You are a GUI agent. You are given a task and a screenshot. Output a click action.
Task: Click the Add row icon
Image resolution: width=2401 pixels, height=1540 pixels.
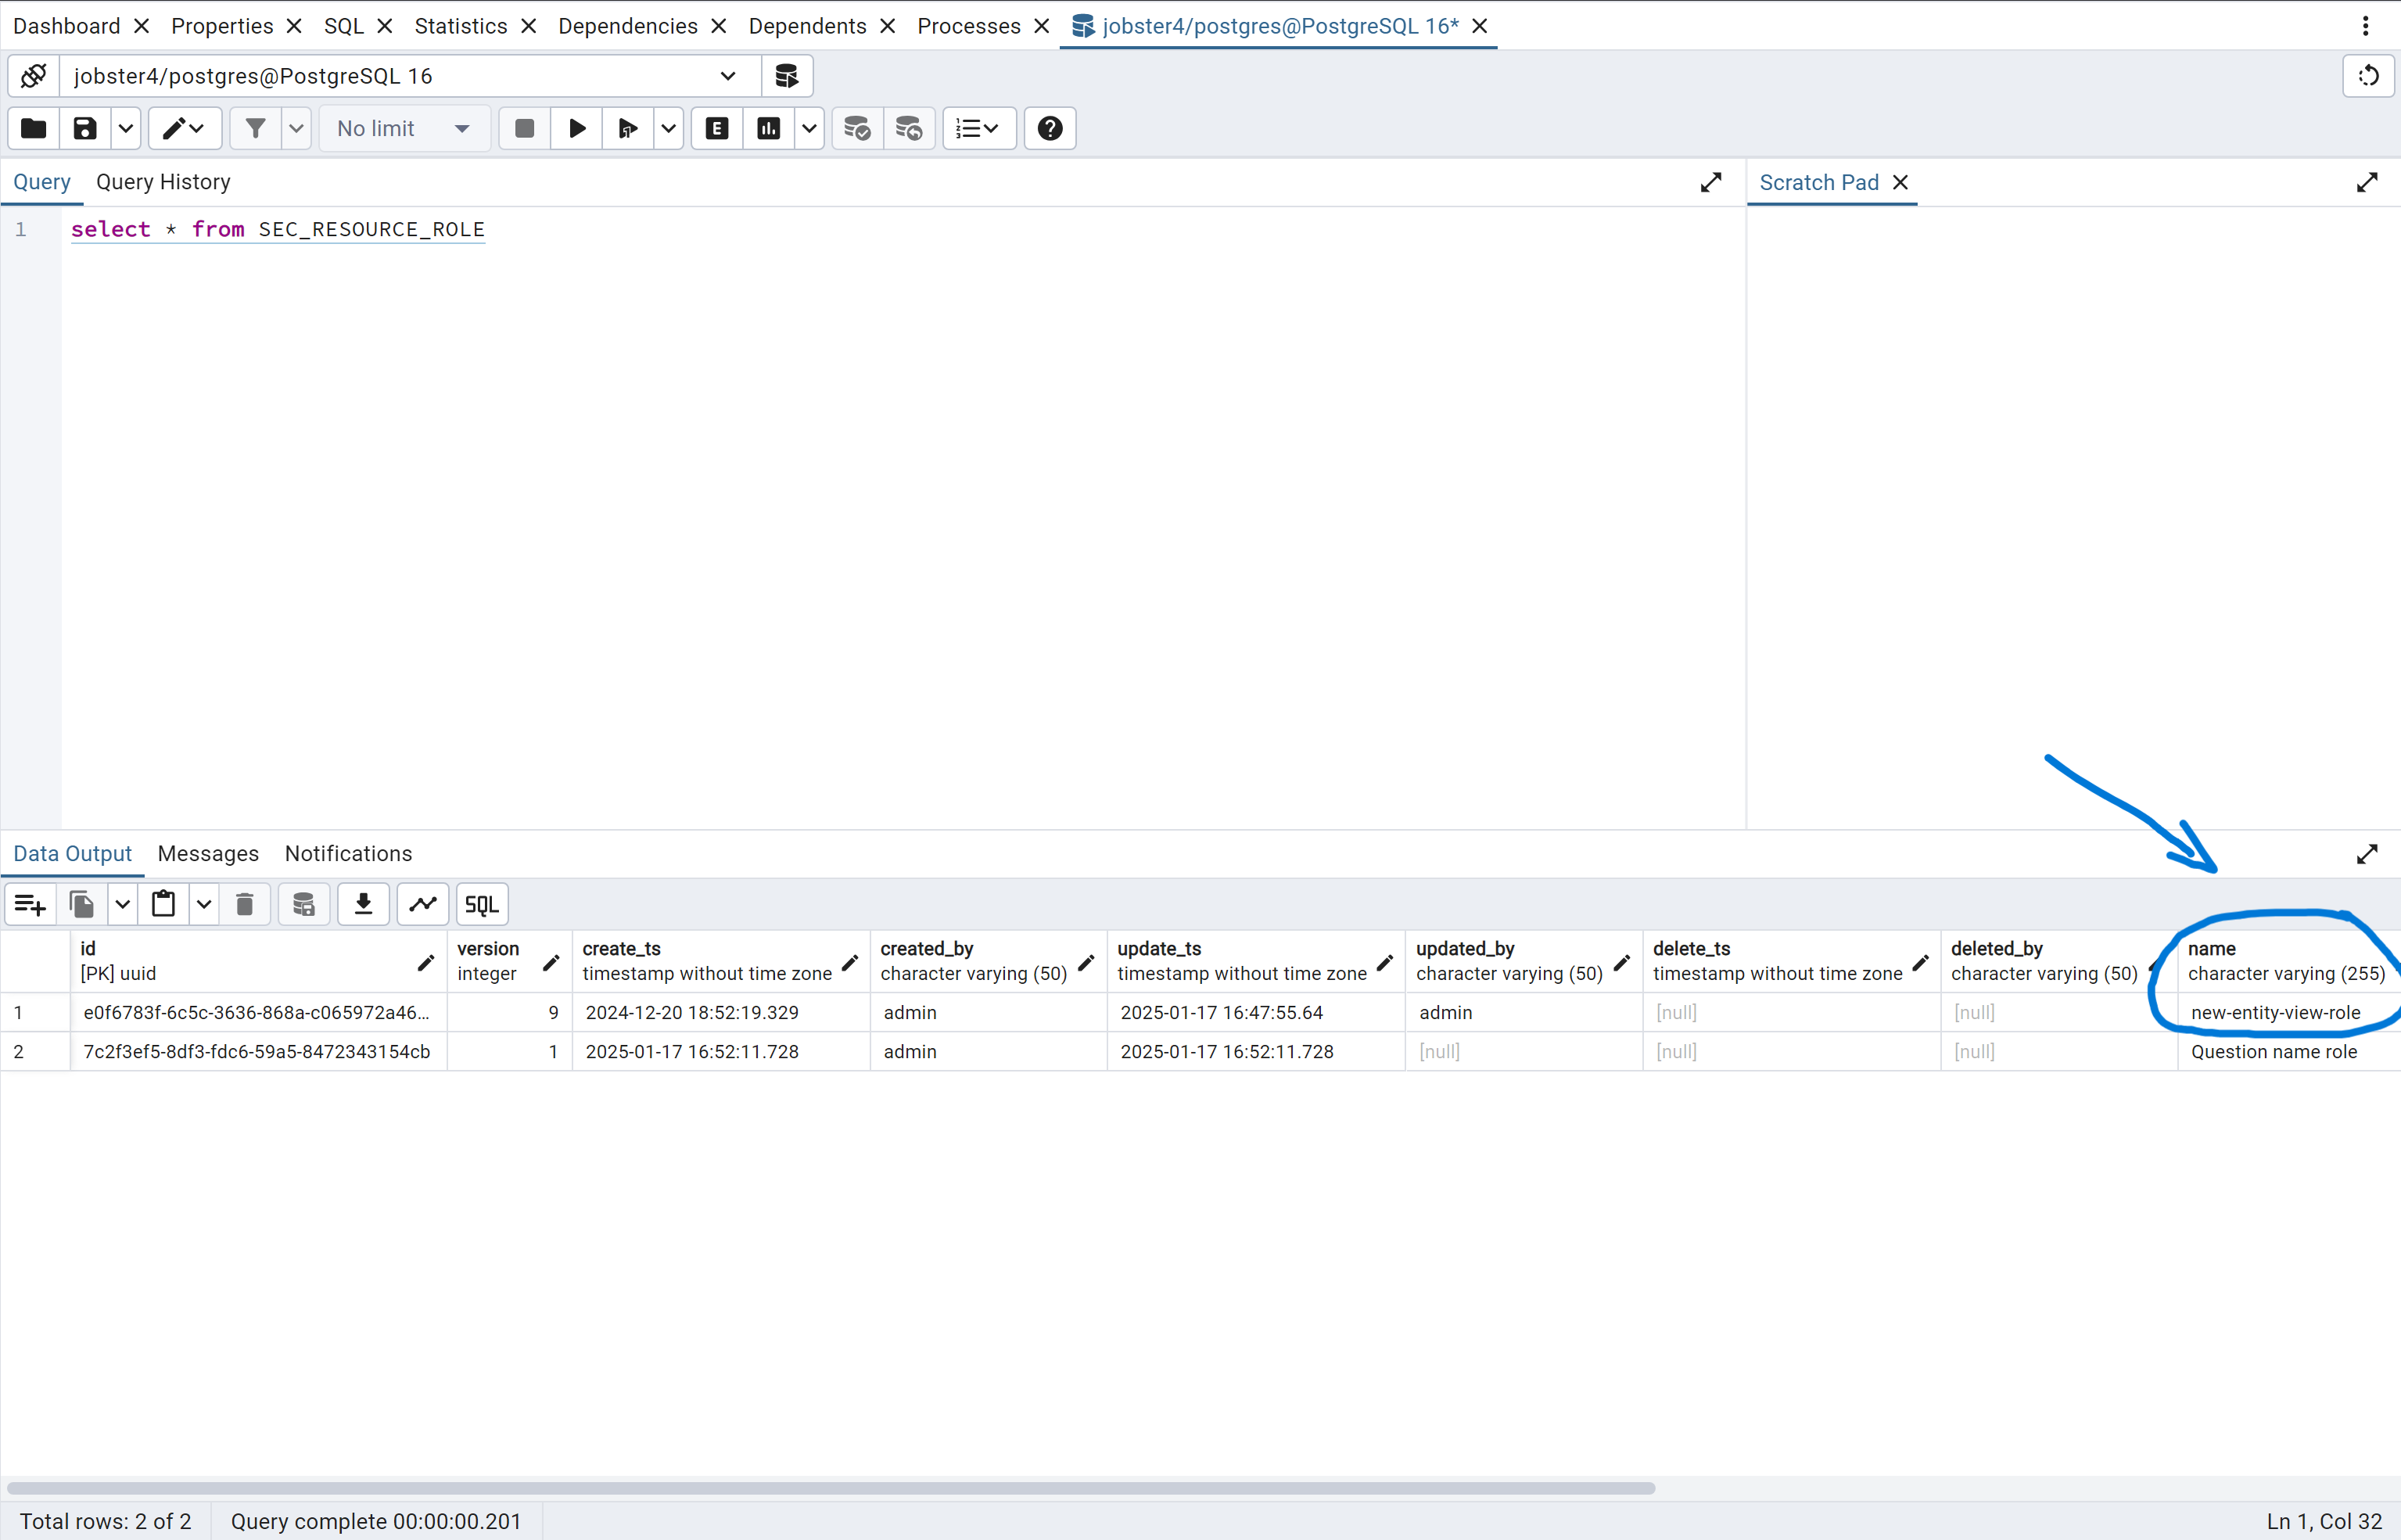(30, 904)
